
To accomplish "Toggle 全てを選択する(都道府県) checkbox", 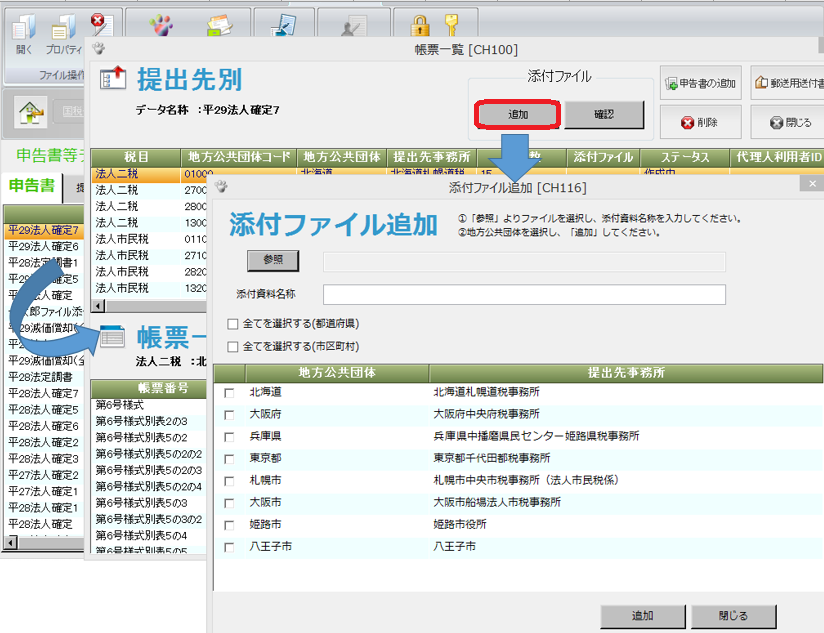I will pyautogui.click(x=233, y=324).
